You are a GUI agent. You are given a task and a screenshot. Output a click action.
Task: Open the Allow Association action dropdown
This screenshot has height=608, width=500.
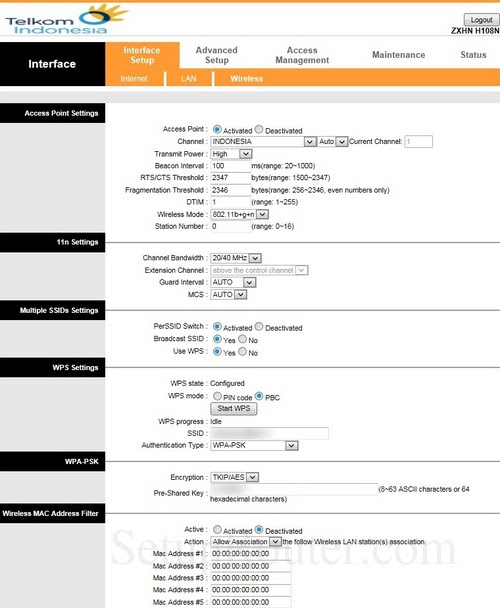(x=246, y=542)
